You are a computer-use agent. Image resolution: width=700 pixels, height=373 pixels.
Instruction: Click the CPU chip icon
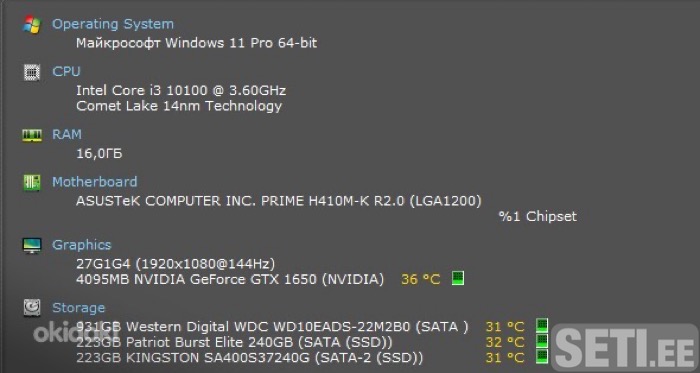click(x=32, y=72)
